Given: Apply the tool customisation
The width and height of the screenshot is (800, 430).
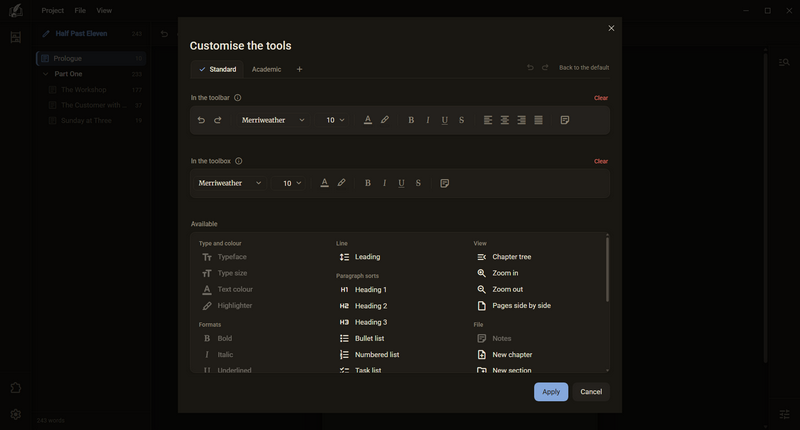Looking at the screenshot, I should [551, 392].
